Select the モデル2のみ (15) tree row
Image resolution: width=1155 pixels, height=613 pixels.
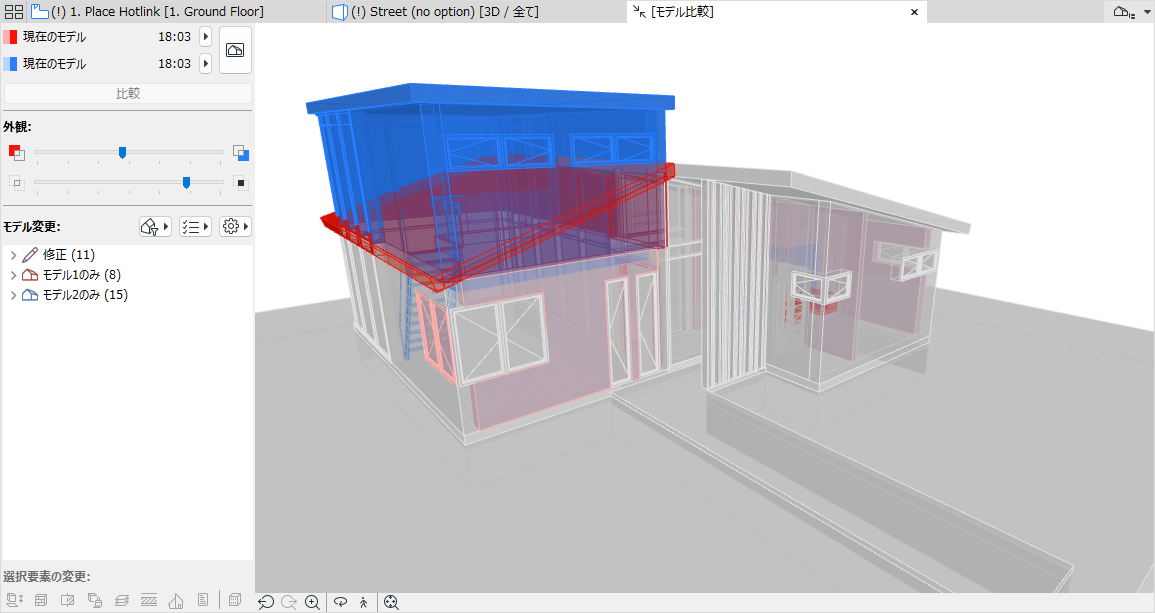coord(127,295)
